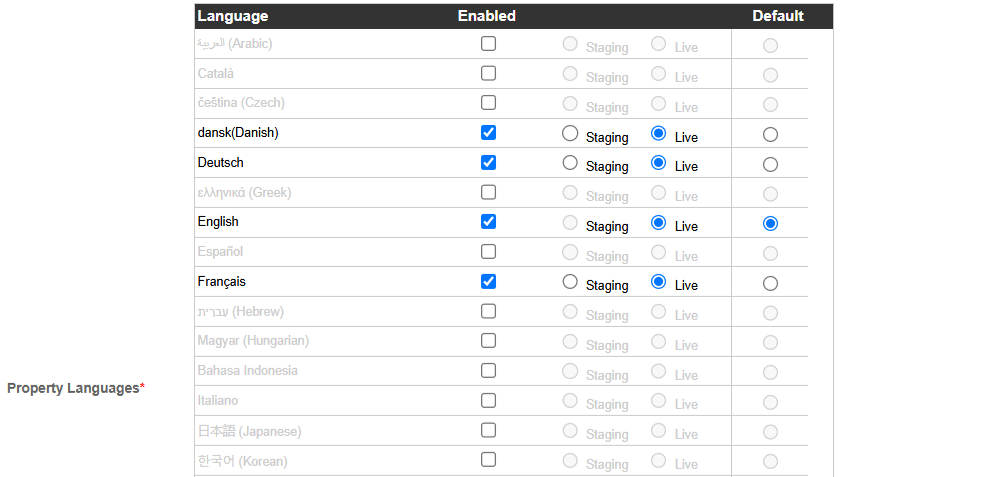Enable the Korean language checkbox
The height and width of the screenshot is (477, 1004).
pyautogui.click(x=489, y=459)
